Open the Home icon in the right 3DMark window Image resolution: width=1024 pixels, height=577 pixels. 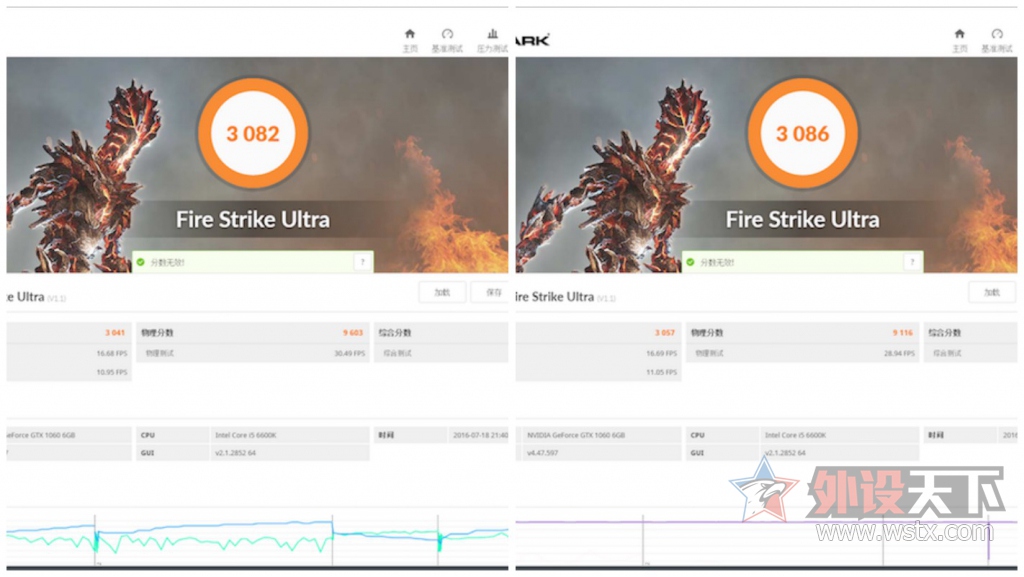(x=959, y=34)
